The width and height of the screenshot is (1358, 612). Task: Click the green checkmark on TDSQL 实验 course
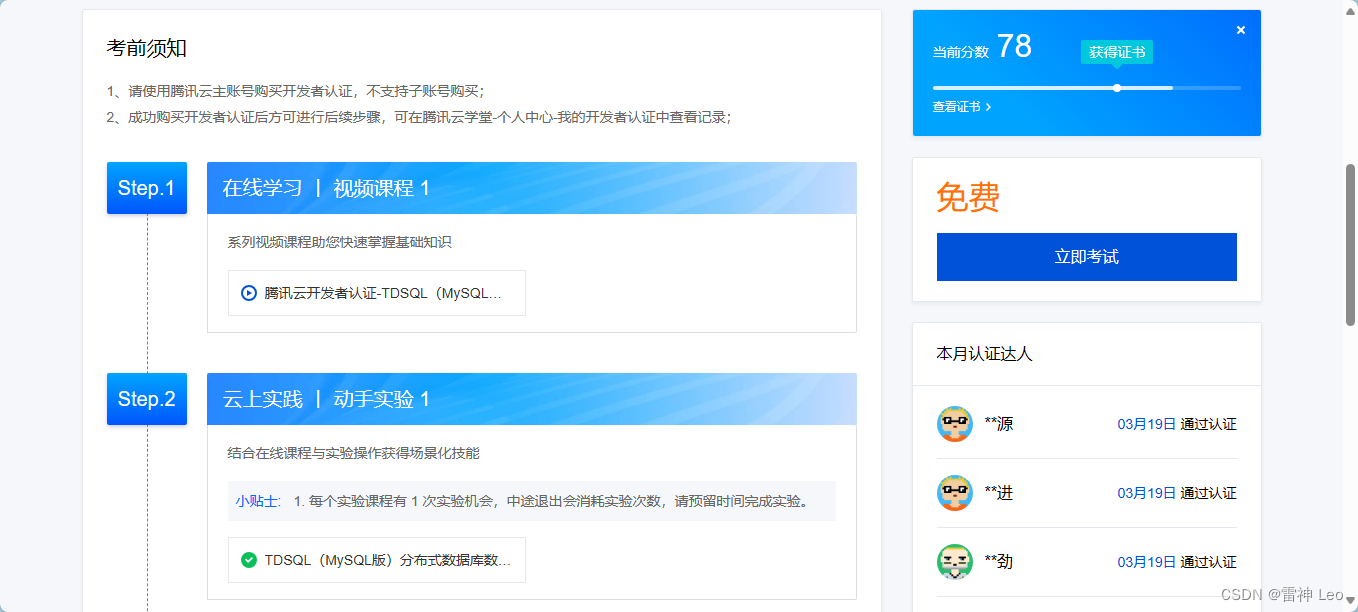click(x=249, y=560)
